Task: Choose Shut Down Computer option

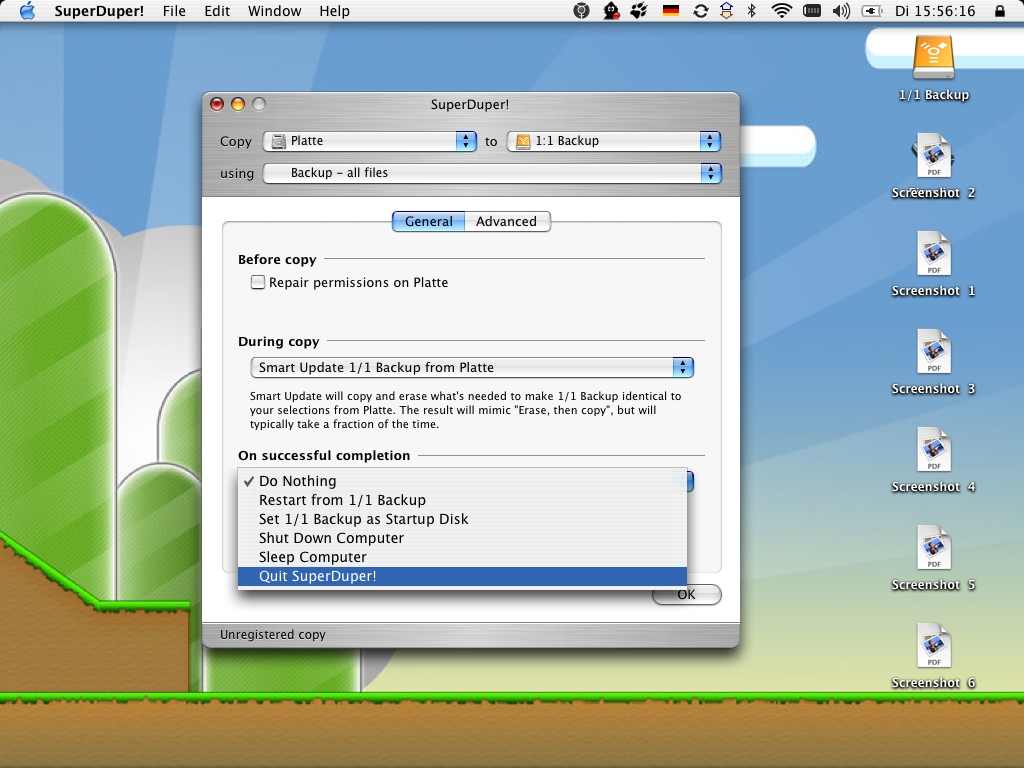Action: pyautogui.click(x=462, y=538)
